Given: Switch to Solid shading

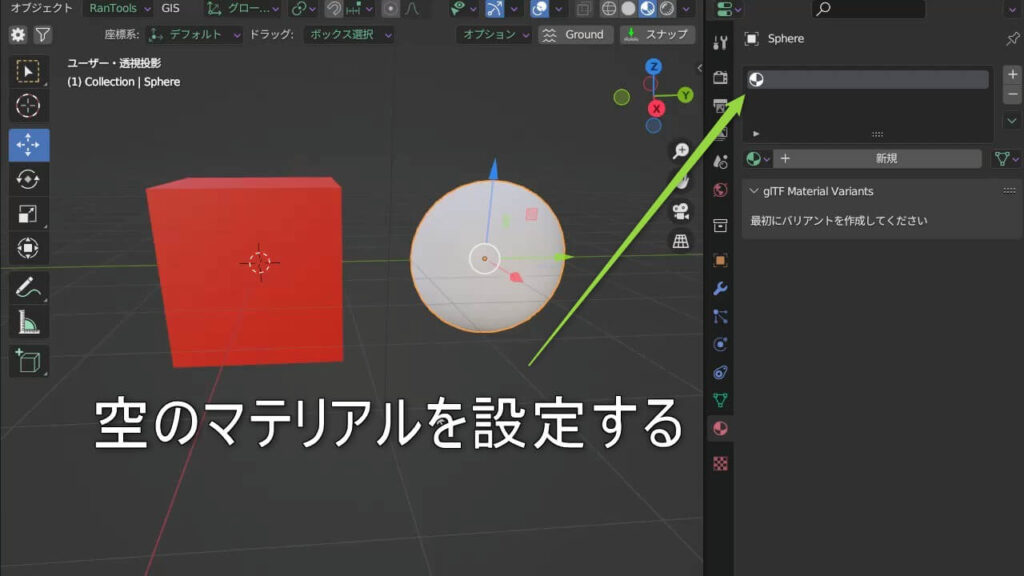Looking at the screenshot, I should point(628,8).
